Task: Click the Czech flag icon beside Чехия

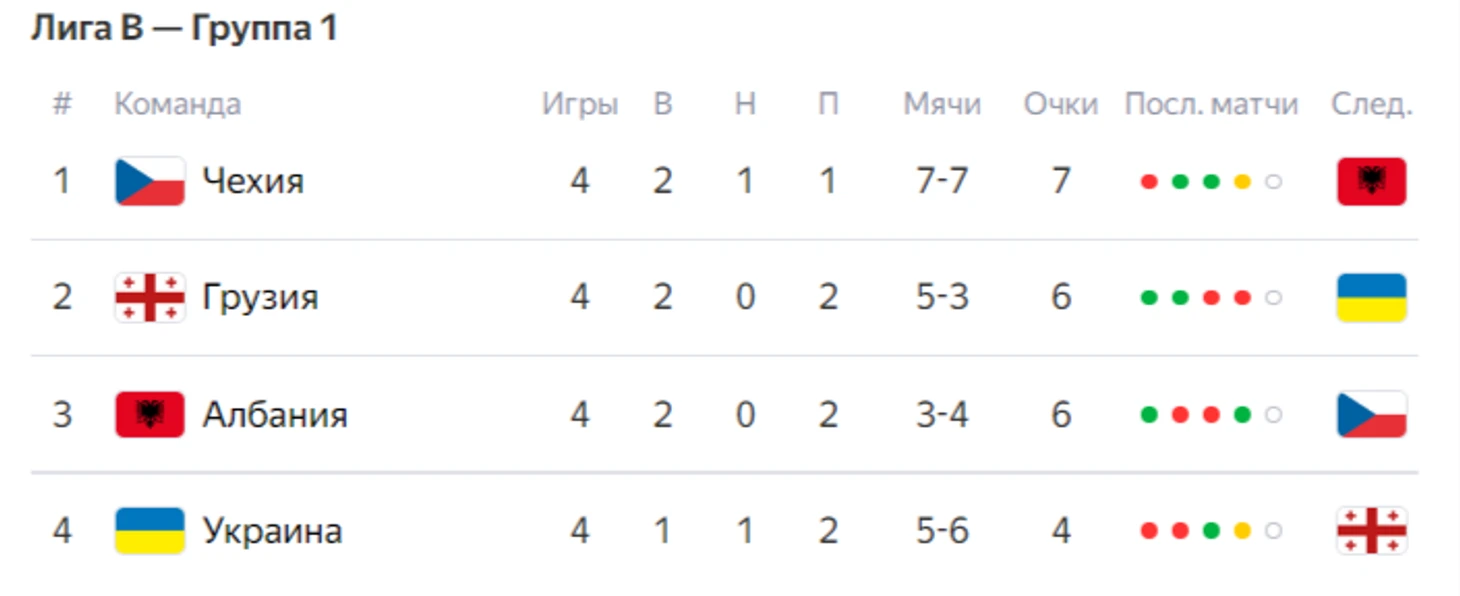Action: 150,181
